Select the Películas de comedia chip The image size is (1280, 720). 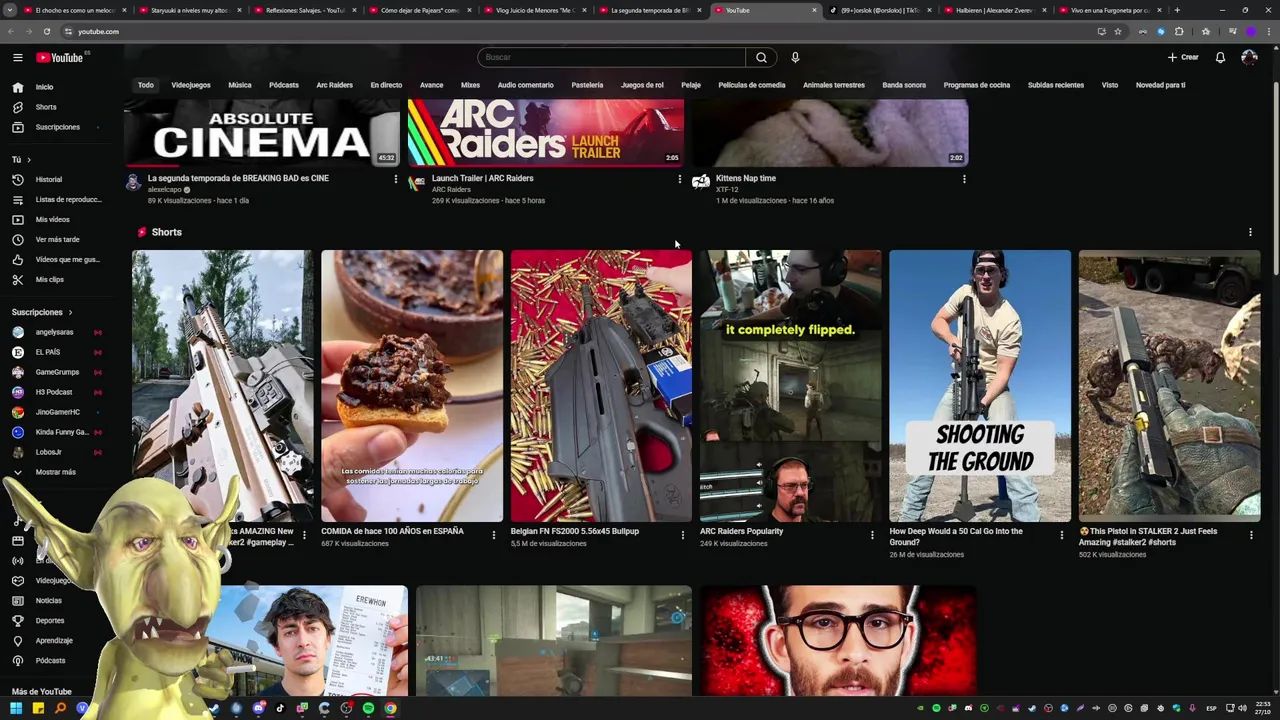[752, 85]
